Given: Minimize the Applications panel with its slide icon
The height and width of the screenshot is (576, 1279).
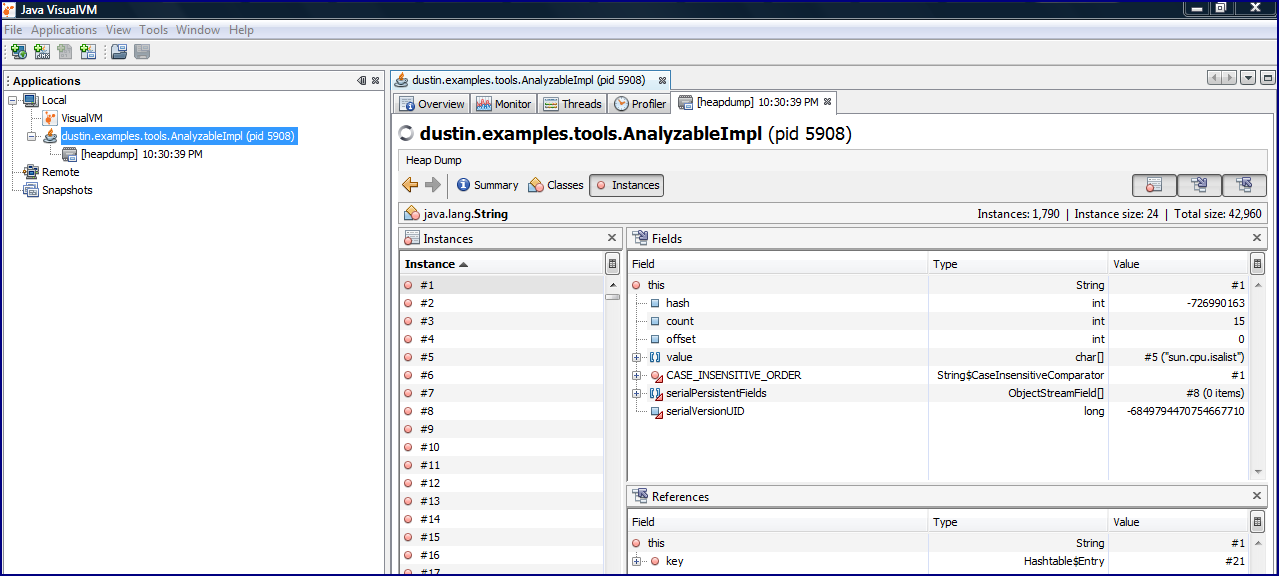Looking at the screenshot, I should [362, 81].
